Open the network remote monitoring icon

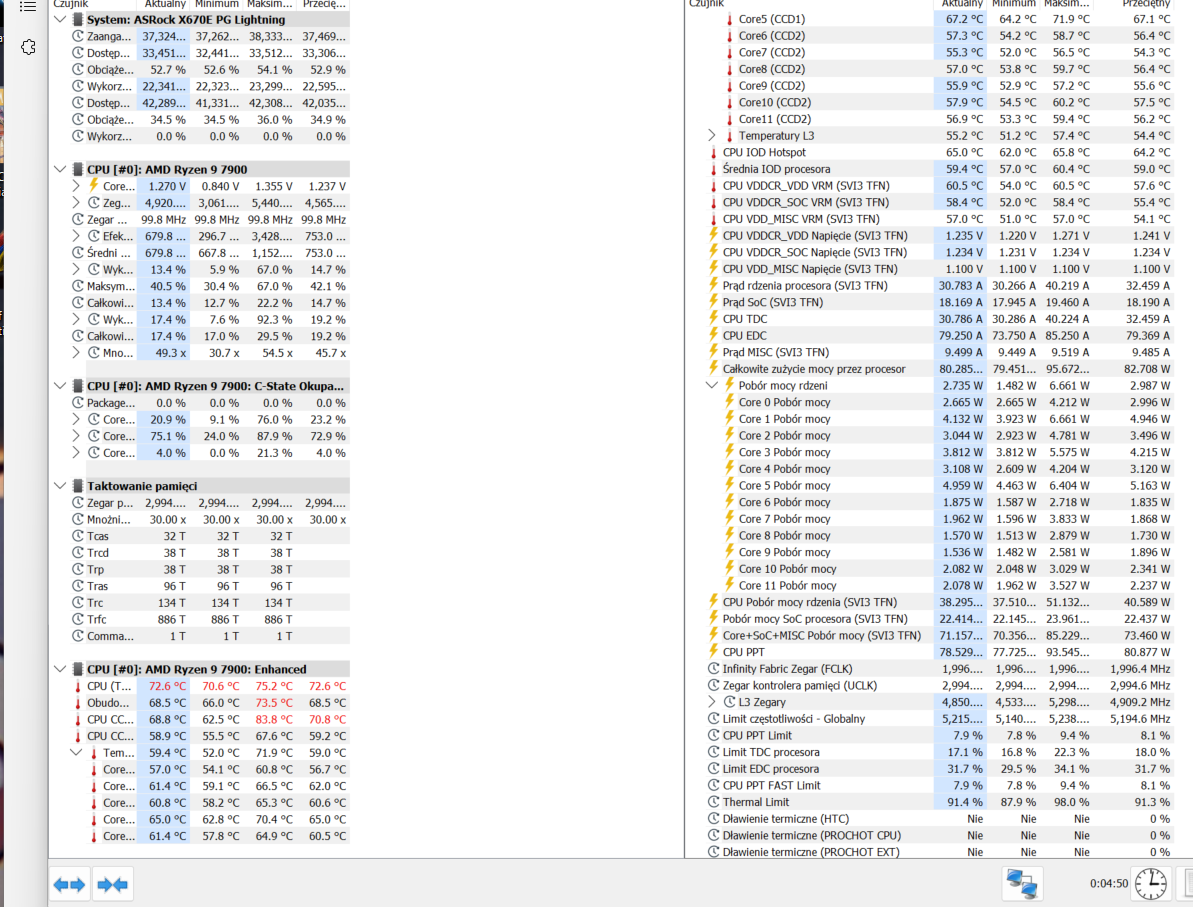(1021, 883)
